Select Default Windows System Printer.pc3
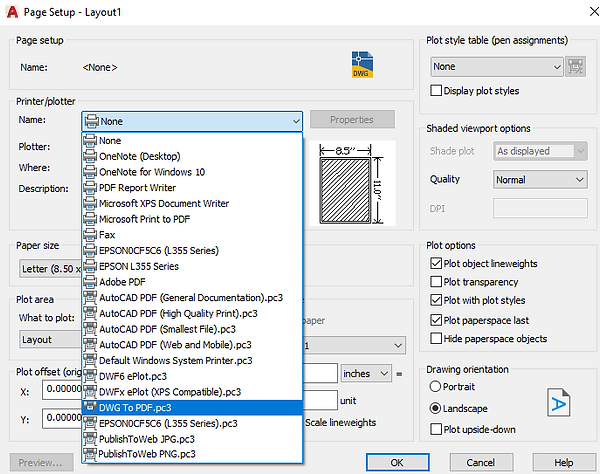600x474 pixels. 192,360
